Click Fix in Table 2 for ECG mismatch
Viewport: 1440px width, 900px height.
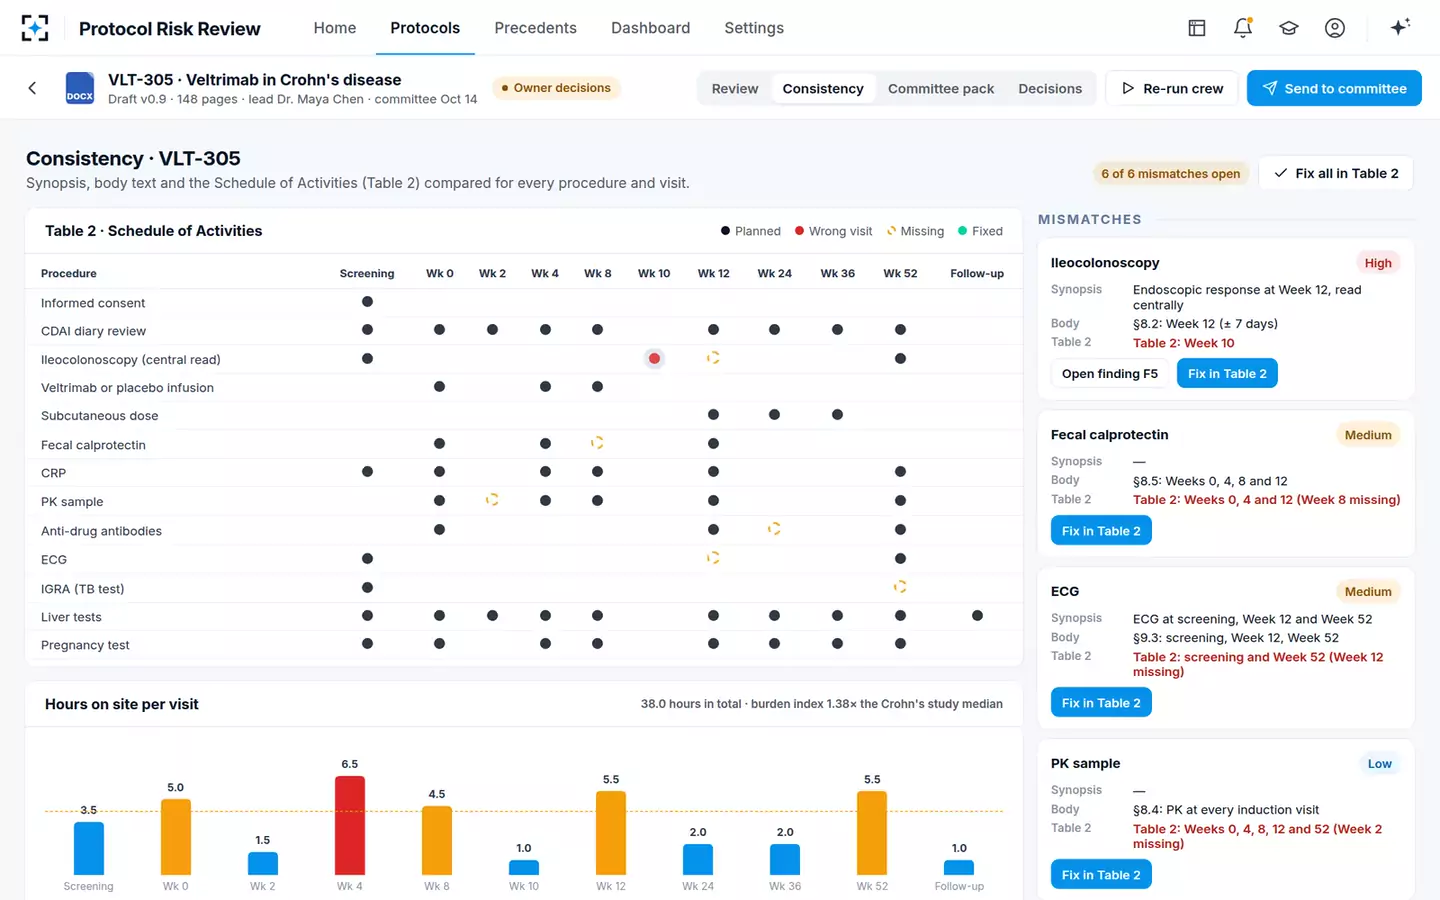pyautogui.click(x=1101, y=703)
